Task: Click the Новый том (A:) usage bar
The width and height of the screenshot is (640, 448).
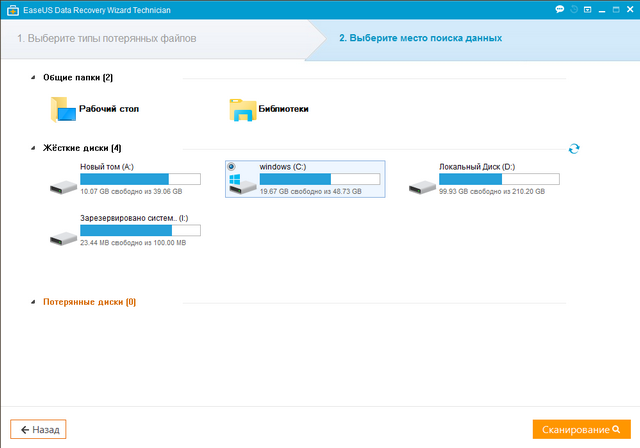Action: tap(140, 179)
